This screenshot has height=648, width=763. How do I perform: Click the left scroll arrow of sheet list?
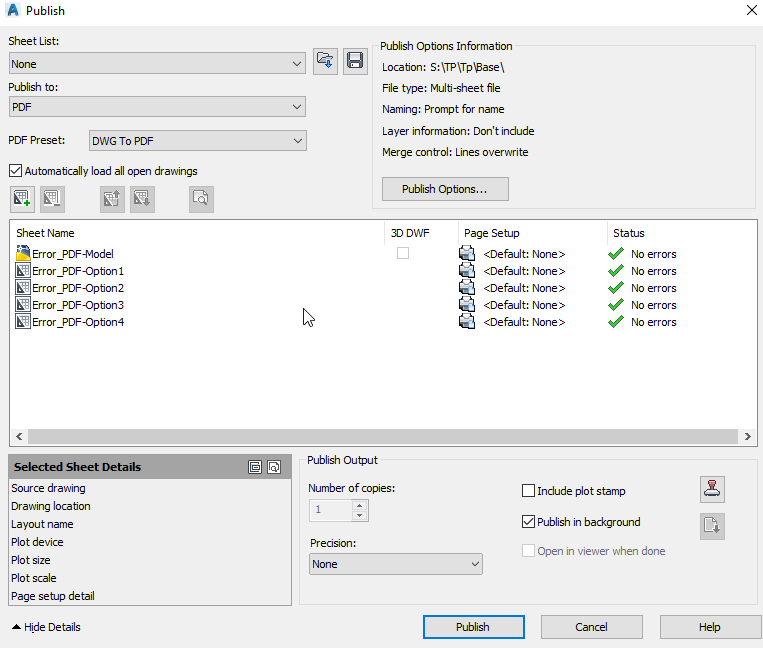tap(19, 436)
